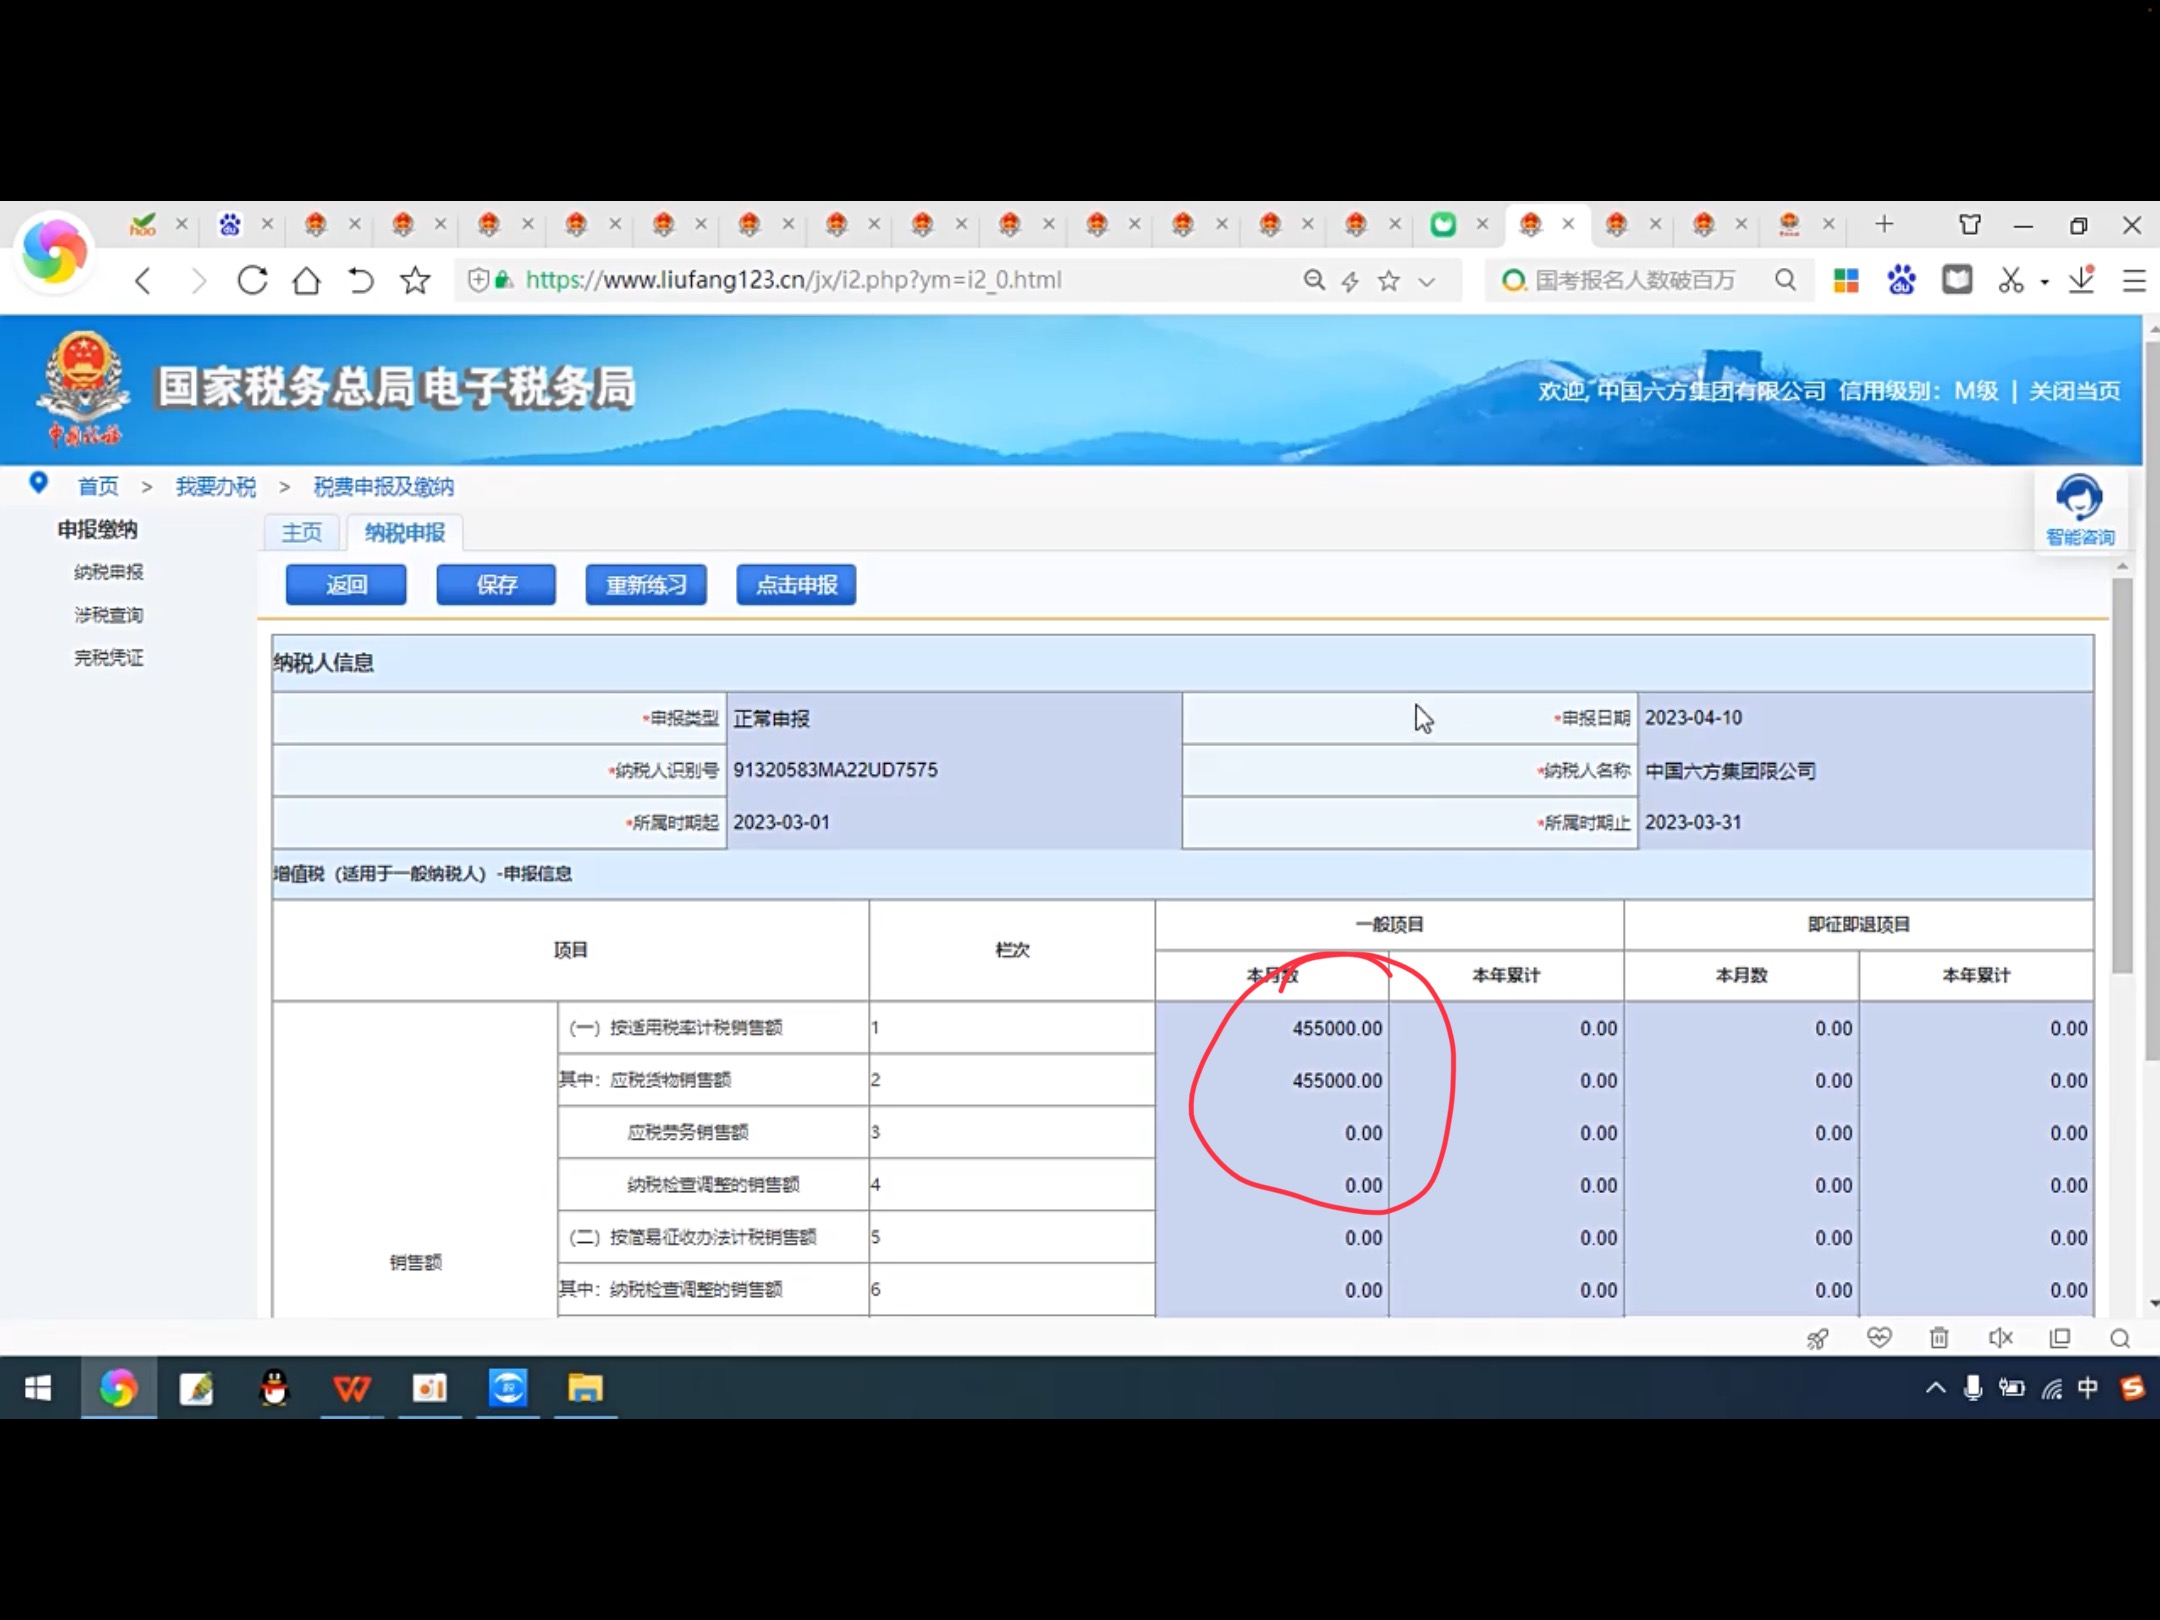Viewport: 2160px width, 1620px height.
Task: Open 纳税申报 in the left sidebar
Action: coord(109,572)
